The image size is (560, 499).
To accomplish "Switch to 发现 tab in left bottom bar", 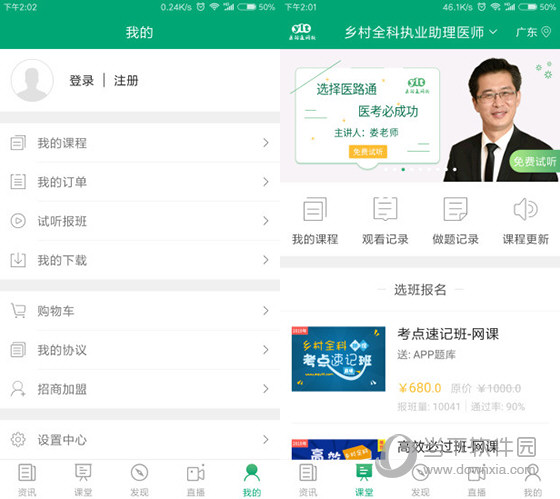I will pyautogui.click(x=139, y=480).
